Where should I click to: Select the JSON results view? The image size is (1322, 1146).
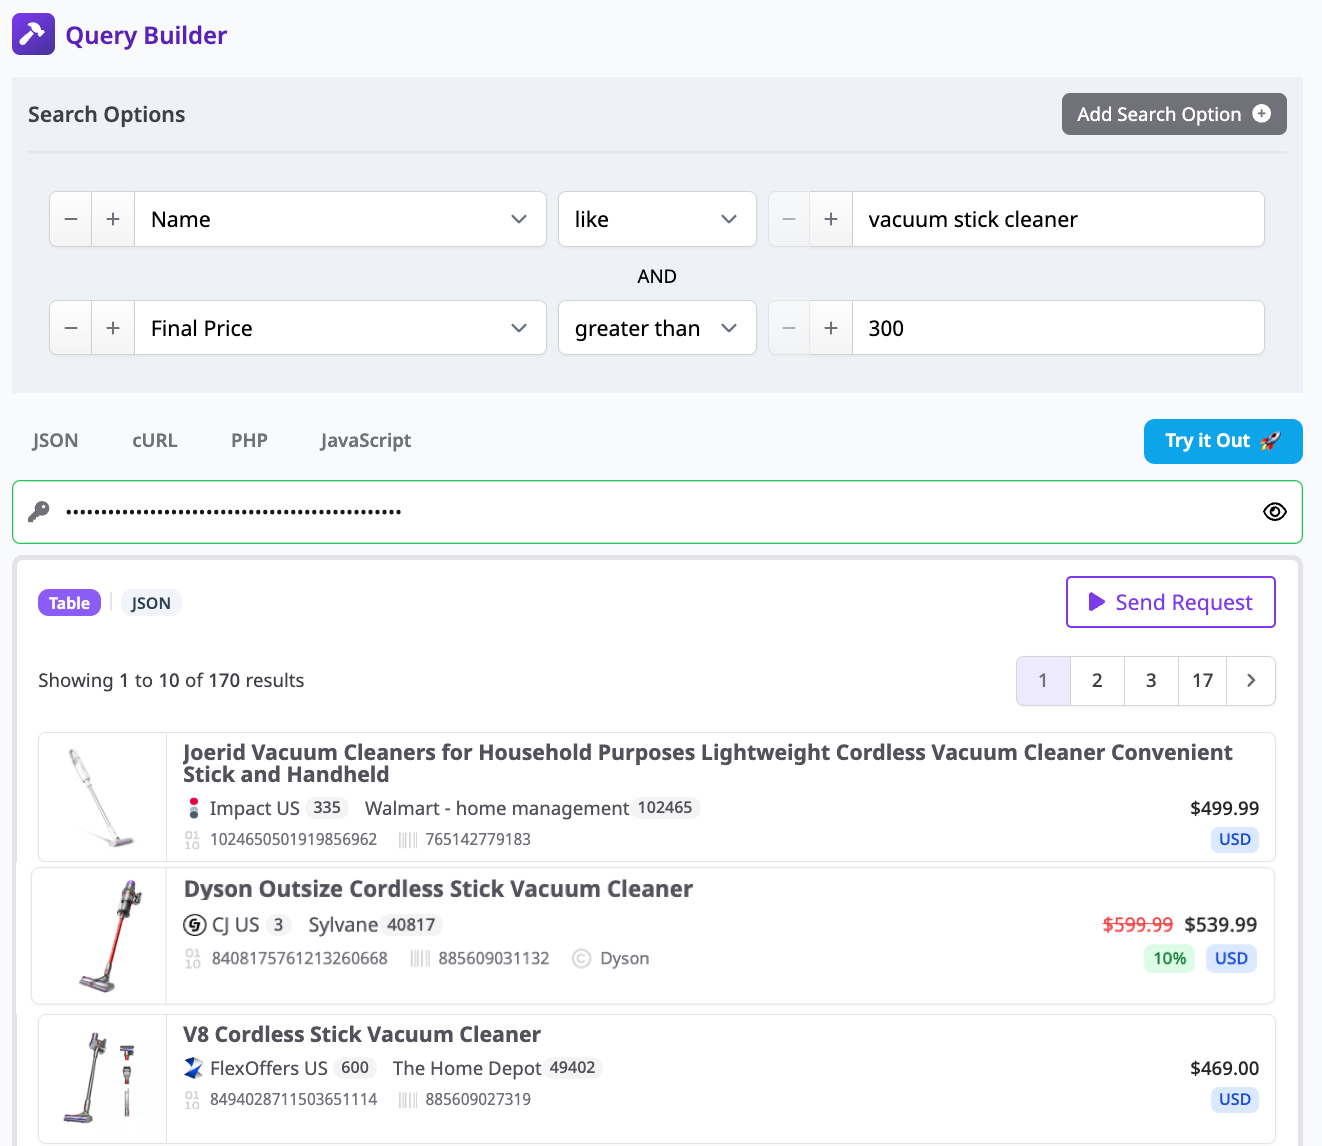tap(151, 603)
